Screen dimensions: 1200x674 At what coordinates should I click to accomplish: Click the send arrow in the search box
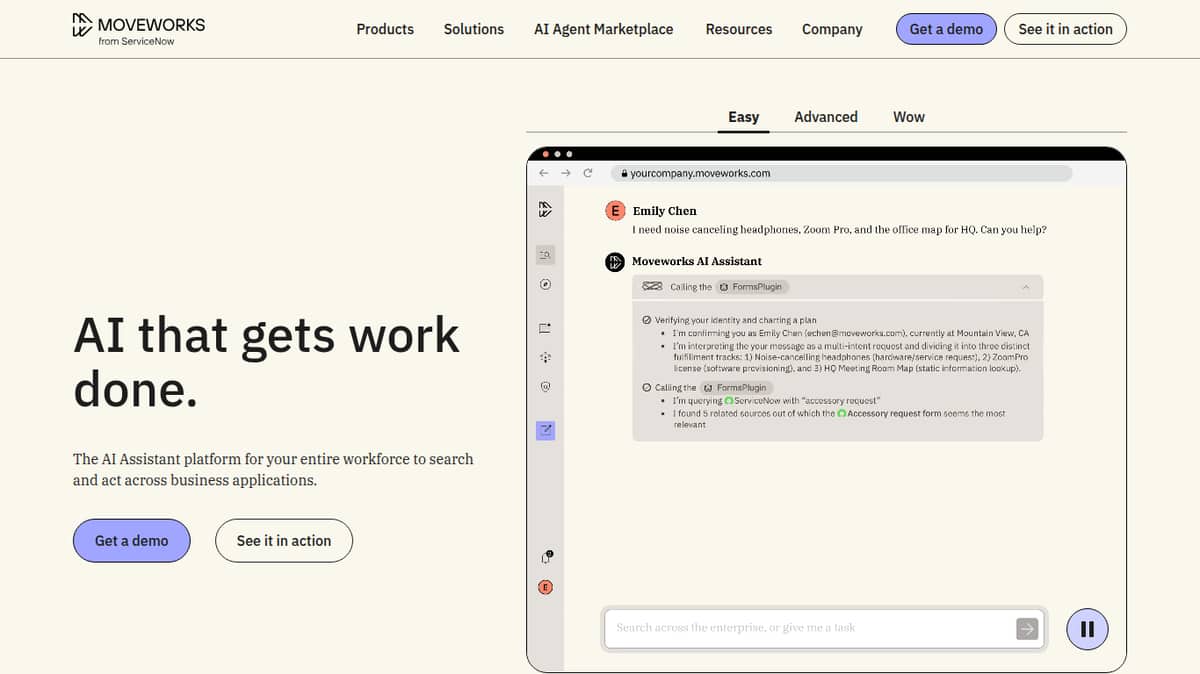(x=1027, y=628)
